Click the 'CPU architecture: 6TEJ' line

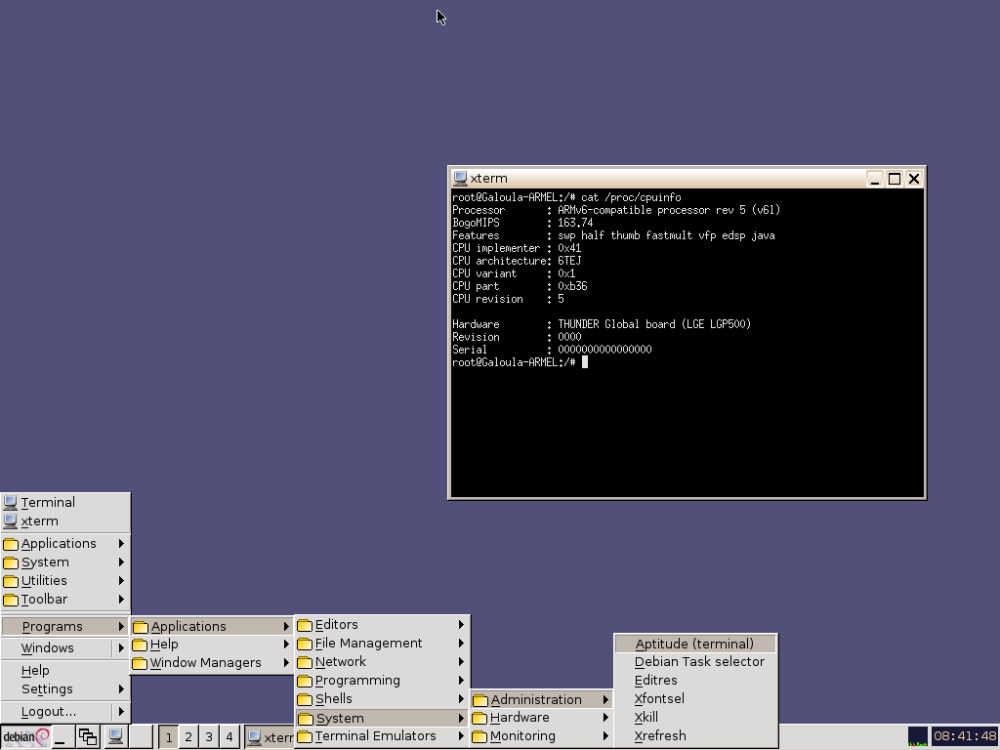[517, 261]
